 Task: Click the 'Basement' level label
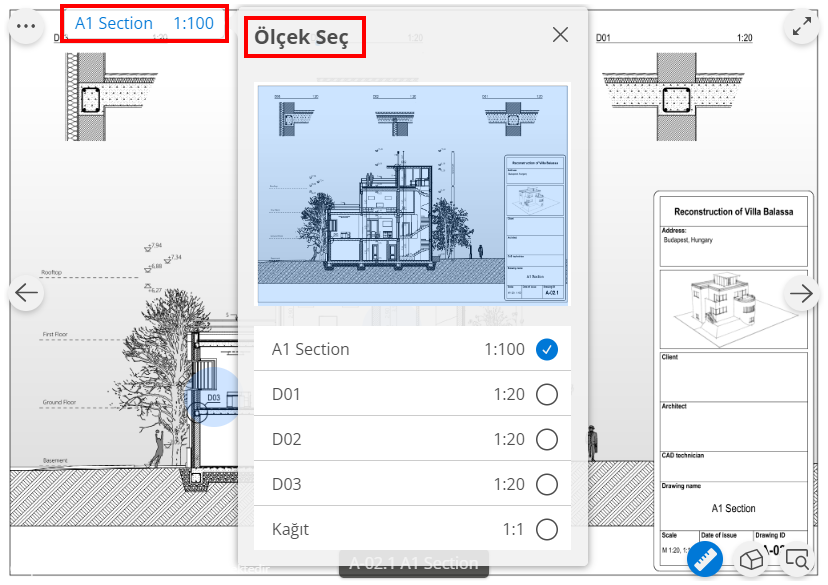point(55,460)
